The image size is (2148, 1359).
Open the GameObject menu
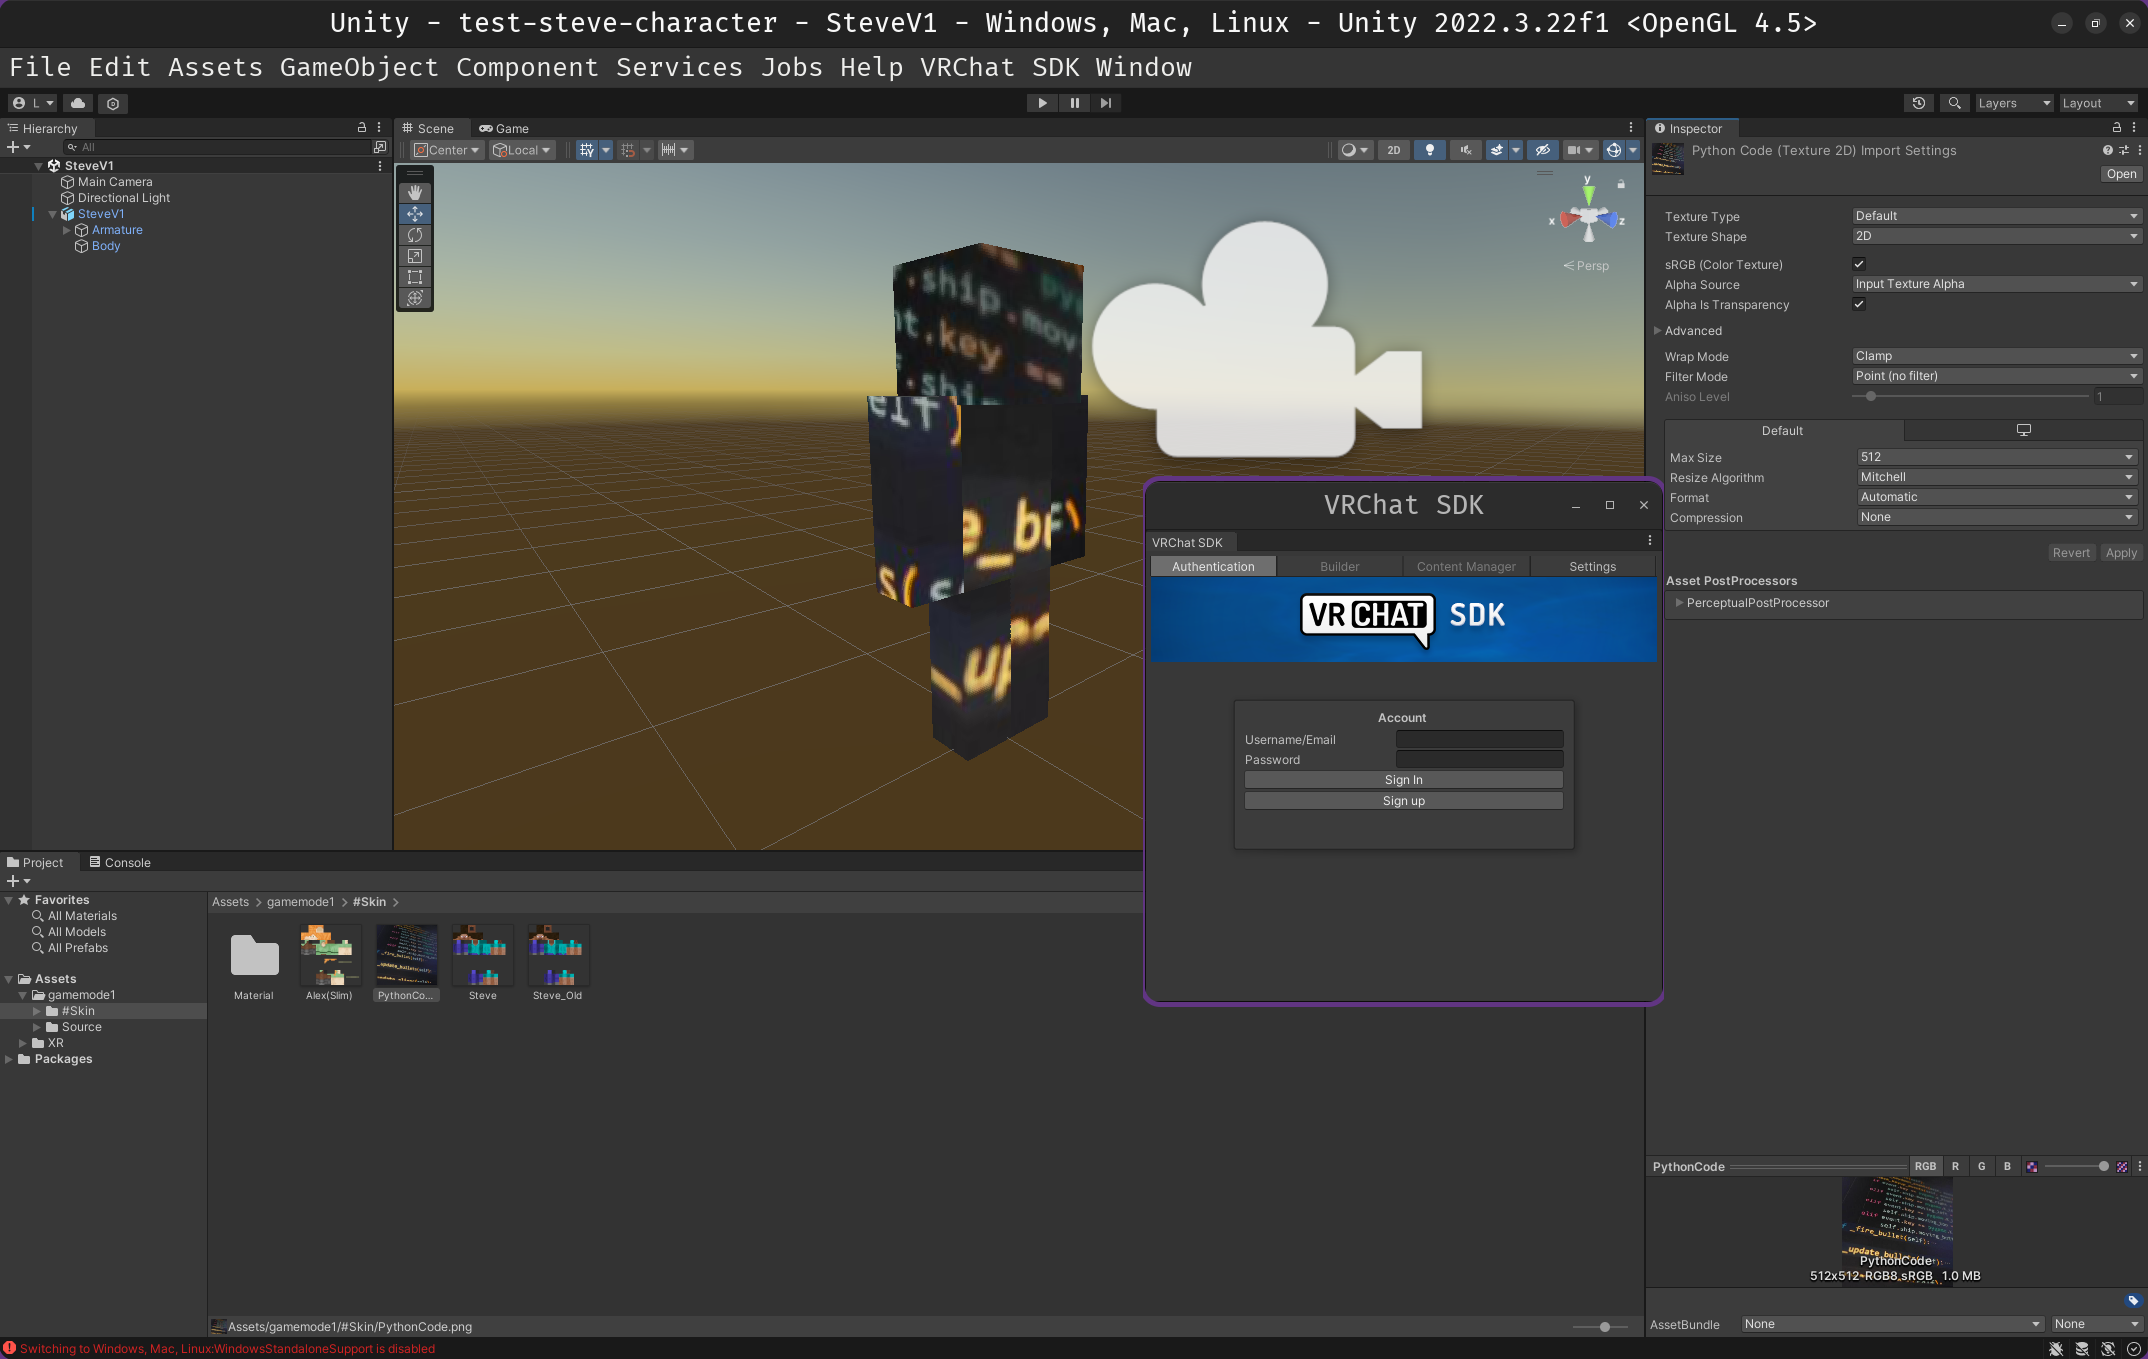click(359, 67)
